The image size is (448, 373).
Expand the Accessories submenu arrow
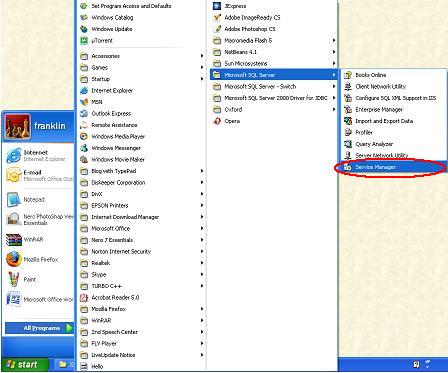pyautogui.click(x=202, y=56)
